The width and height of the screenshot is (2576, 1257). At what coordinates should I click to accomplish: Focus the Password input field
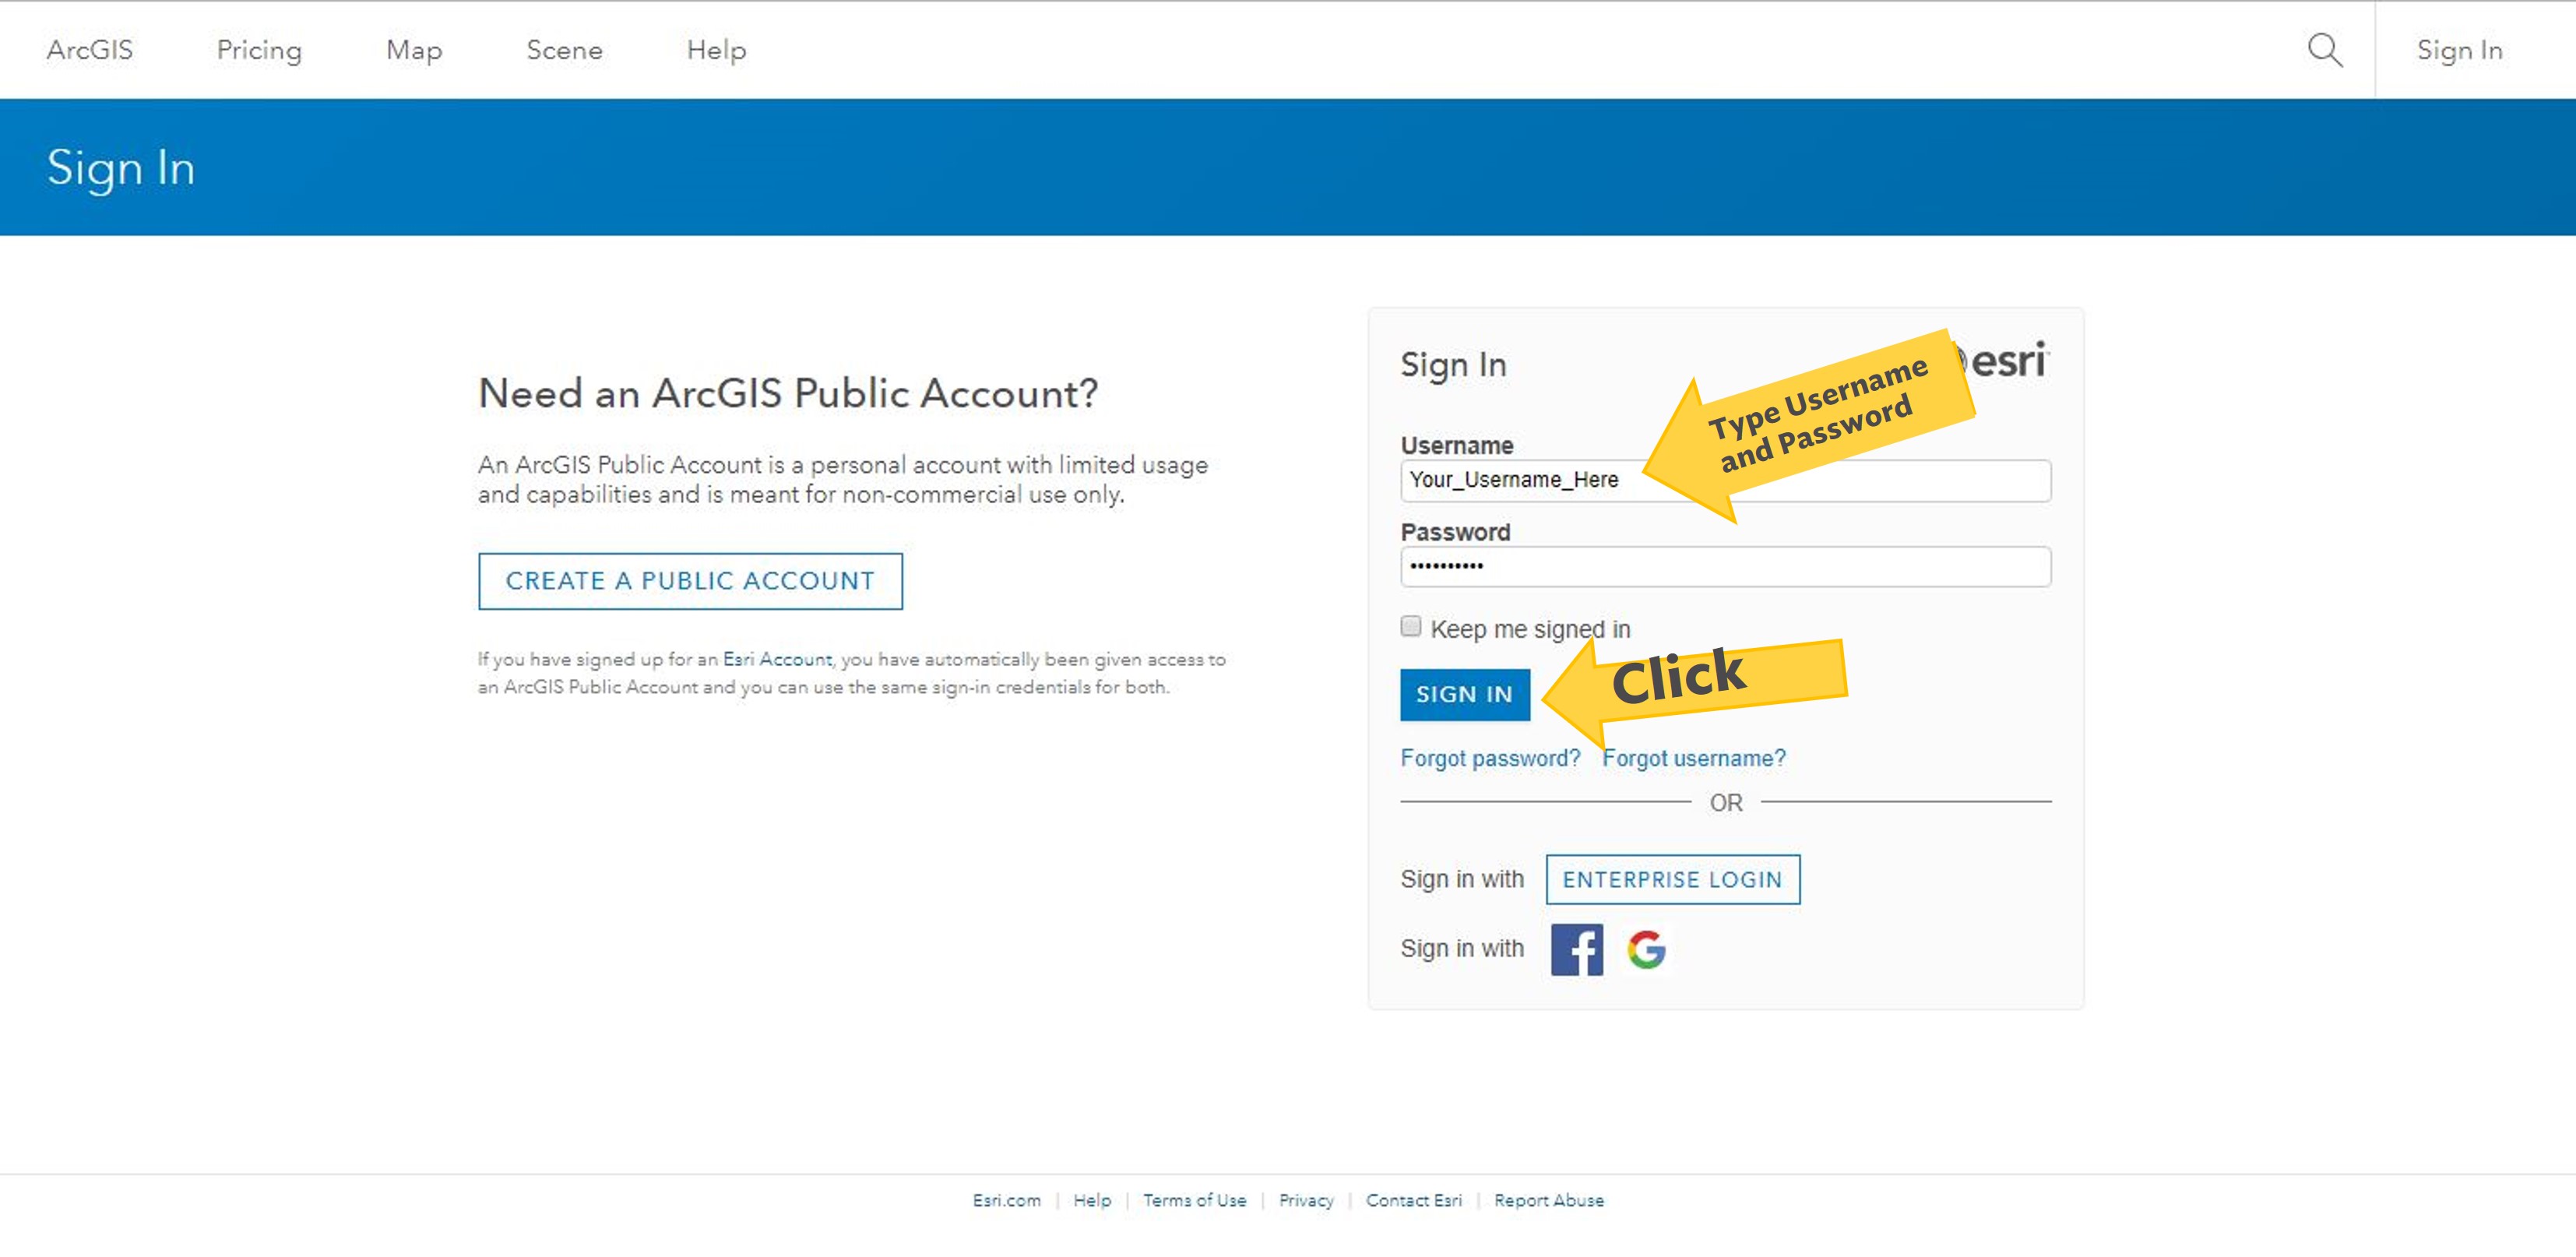[1725, 567]
